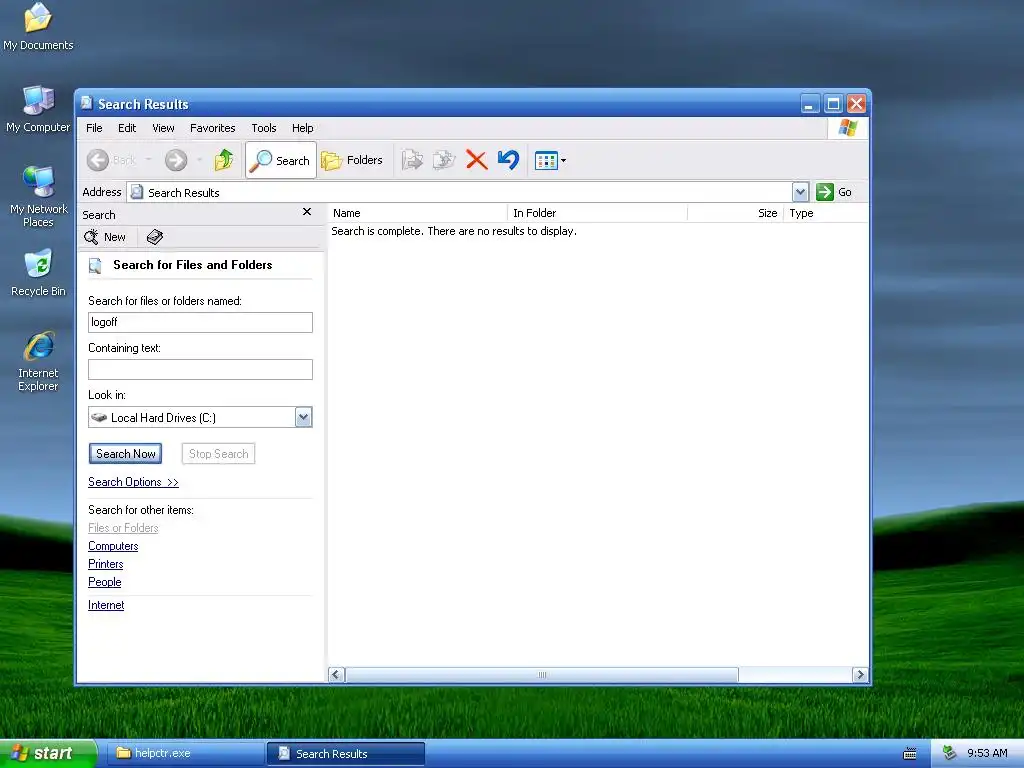Expand Search Options link
This screenshot has height=768, width=1024.
point(133,482)
